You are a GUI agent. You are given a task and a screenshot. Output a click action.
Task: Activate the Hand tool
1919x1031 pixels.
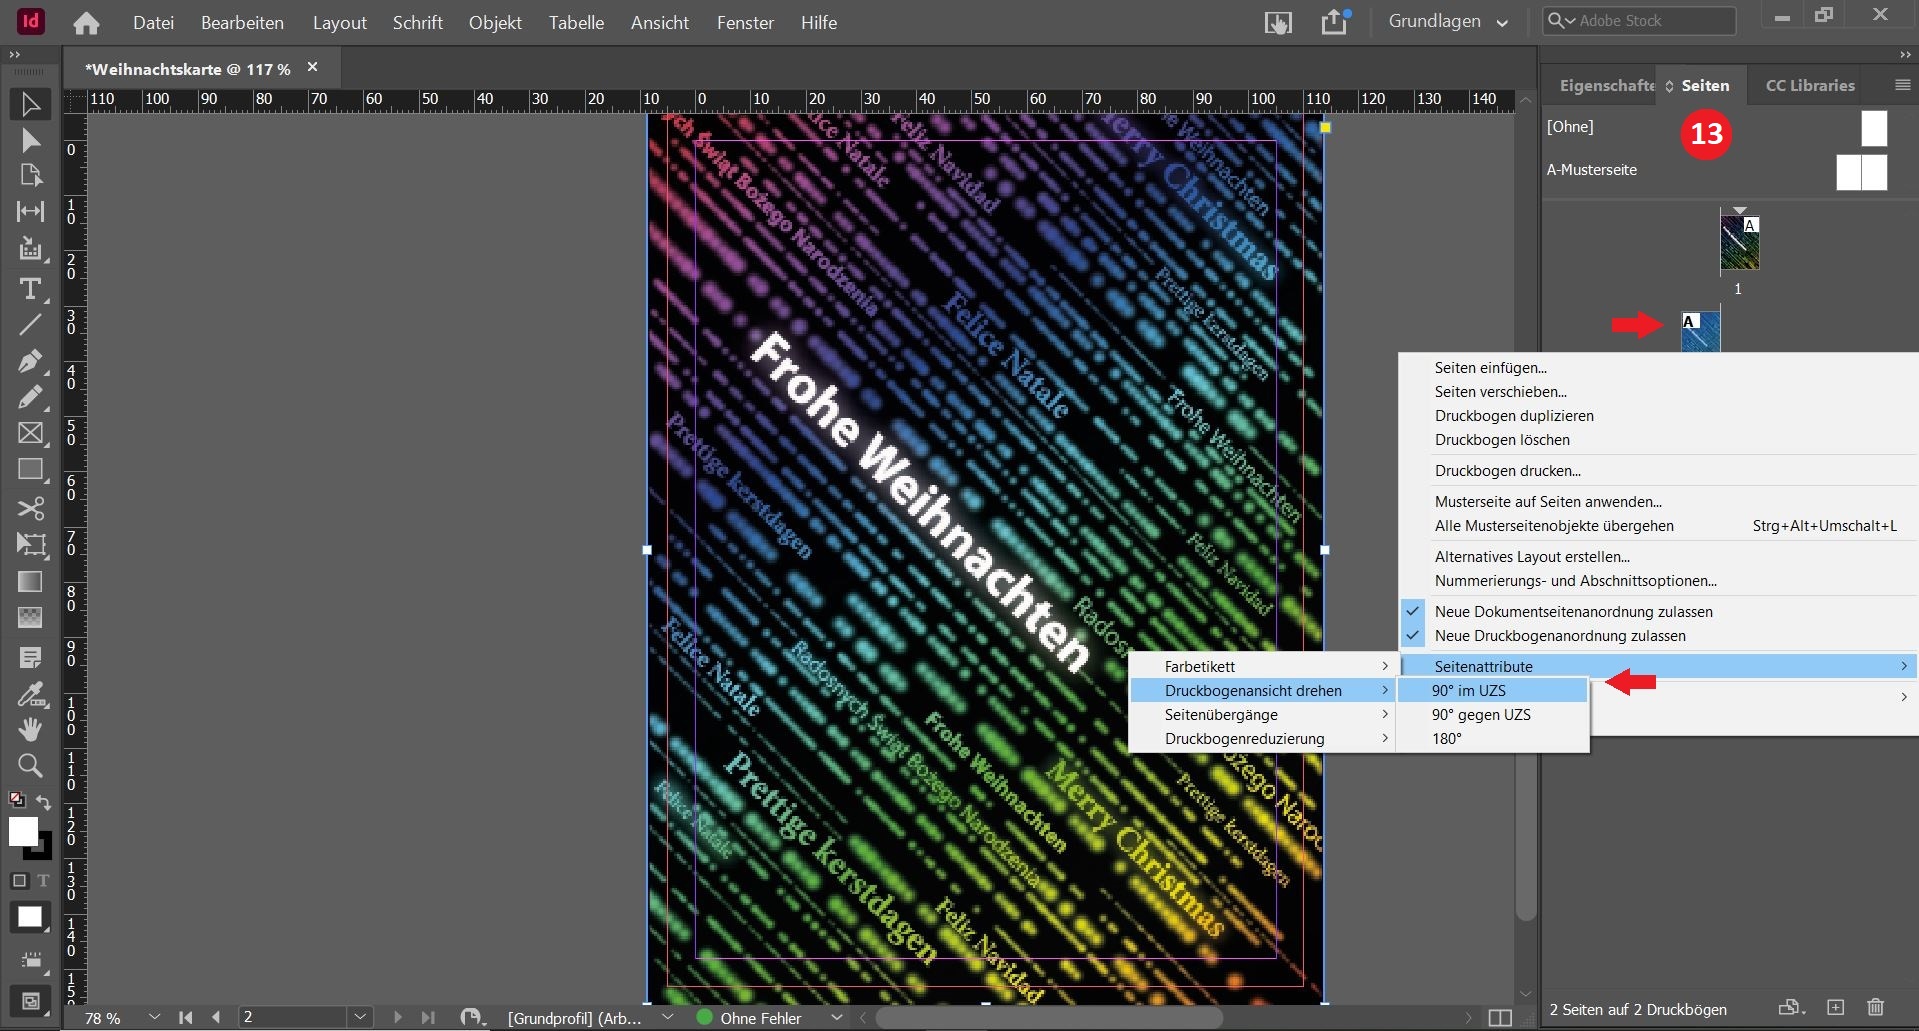[30, 729]
